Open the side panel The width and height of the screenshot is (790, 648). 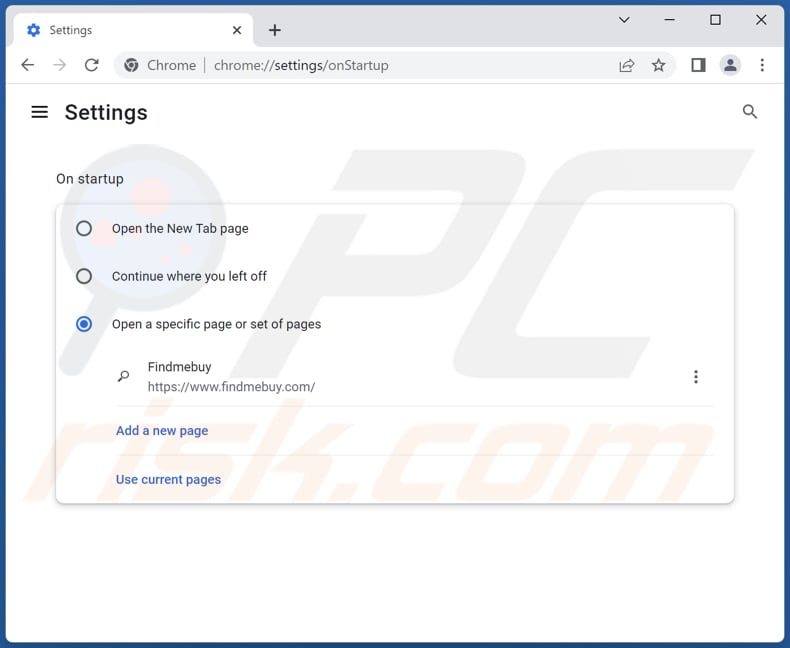(698, 65)
